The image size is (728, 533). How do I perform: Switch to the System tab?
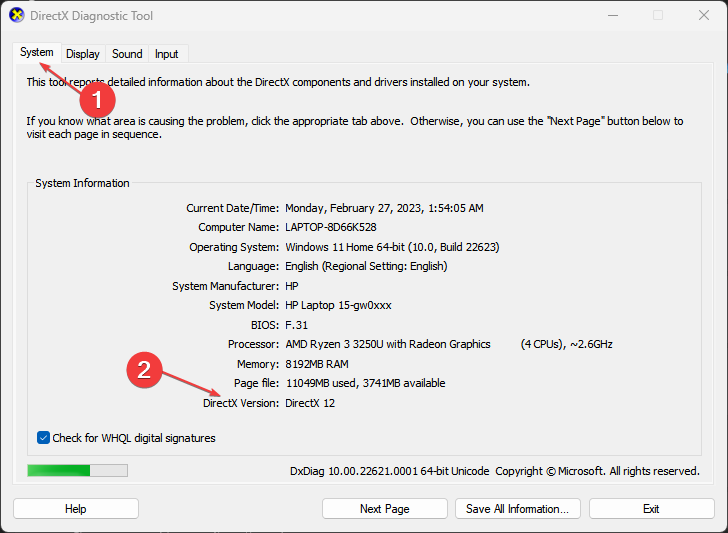click(37, 52)
